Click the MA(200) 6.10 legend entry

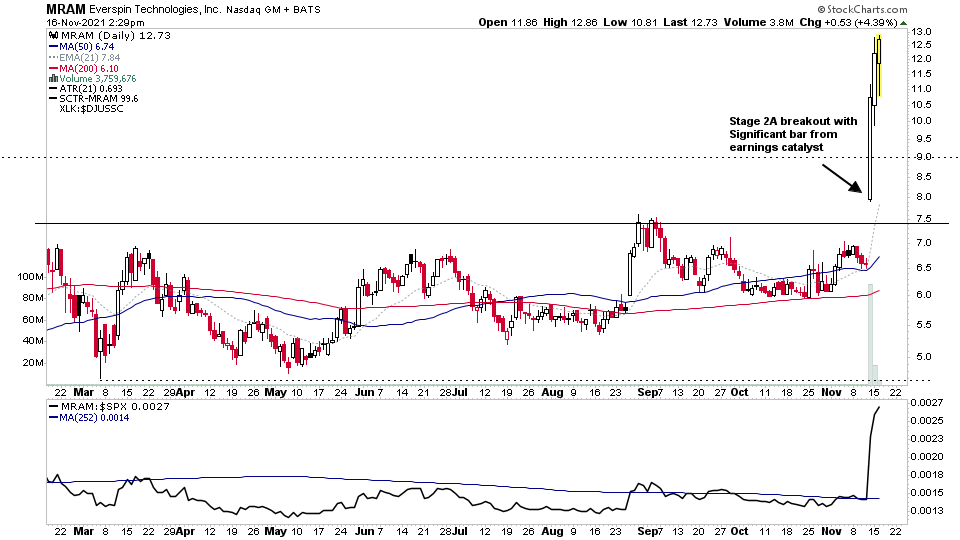click(89, 69)
